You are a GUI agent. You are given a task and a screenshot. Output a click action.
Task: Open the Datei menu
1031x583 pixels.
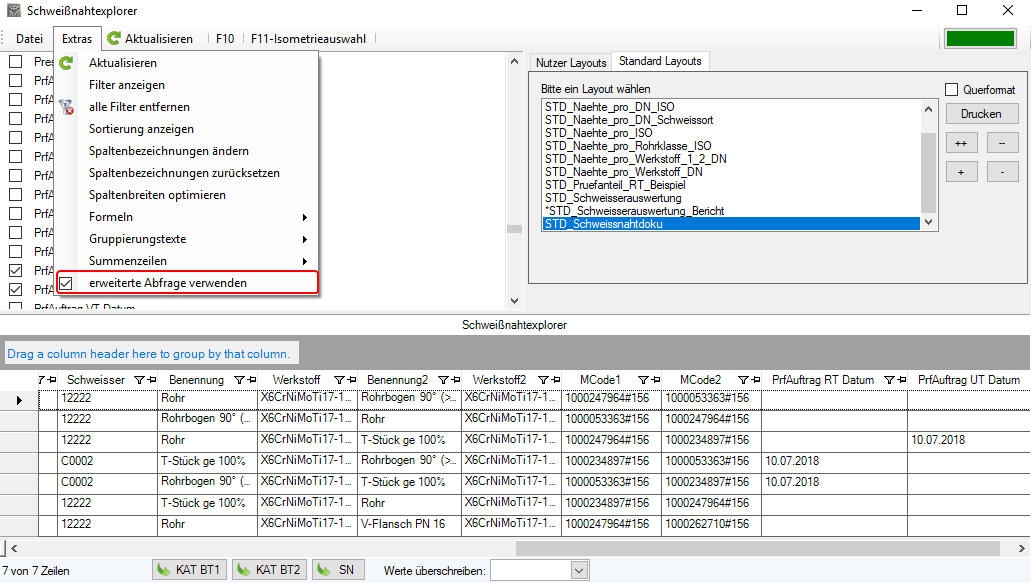[29, 39]
